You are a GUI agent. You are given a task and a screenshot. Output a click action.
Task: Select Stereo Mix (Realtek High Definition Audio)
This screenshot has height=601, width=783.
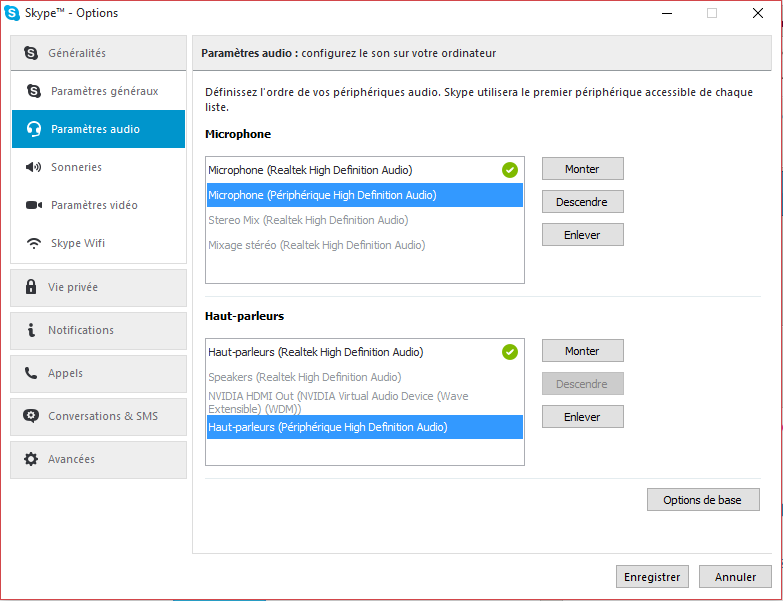click(365, 220)
